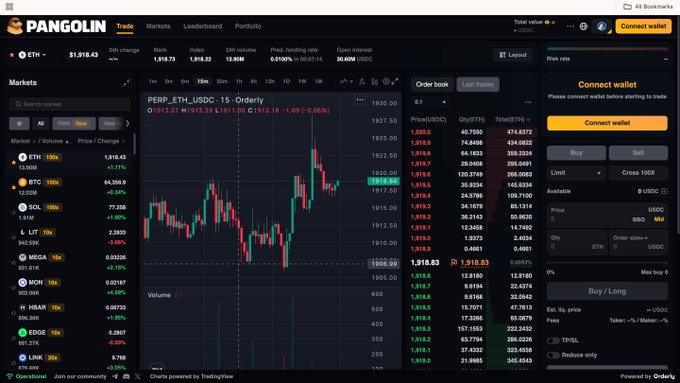Click the Search market field
The image size is (680, 383).
click(x=69, y=104)
